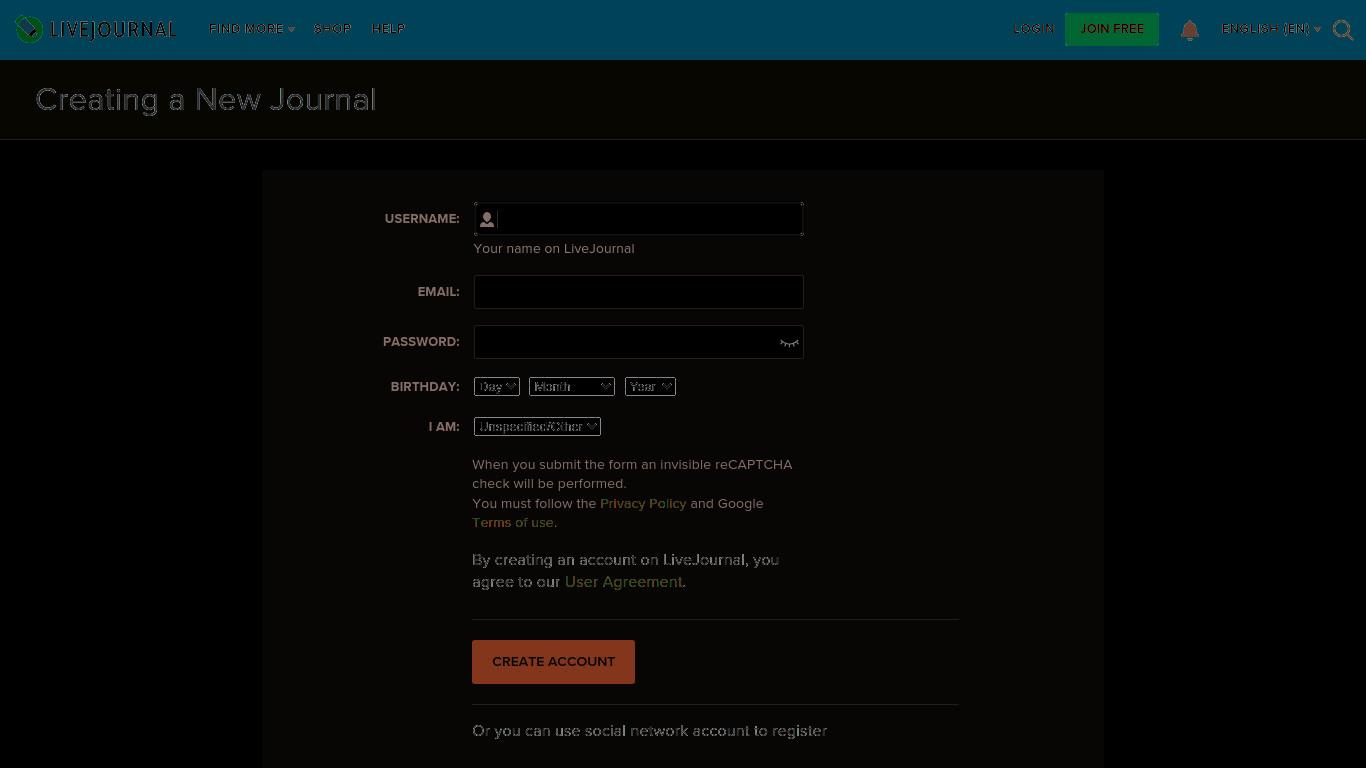Focus the Password input field
The image size is (1366, 768).
coord(639,342)
